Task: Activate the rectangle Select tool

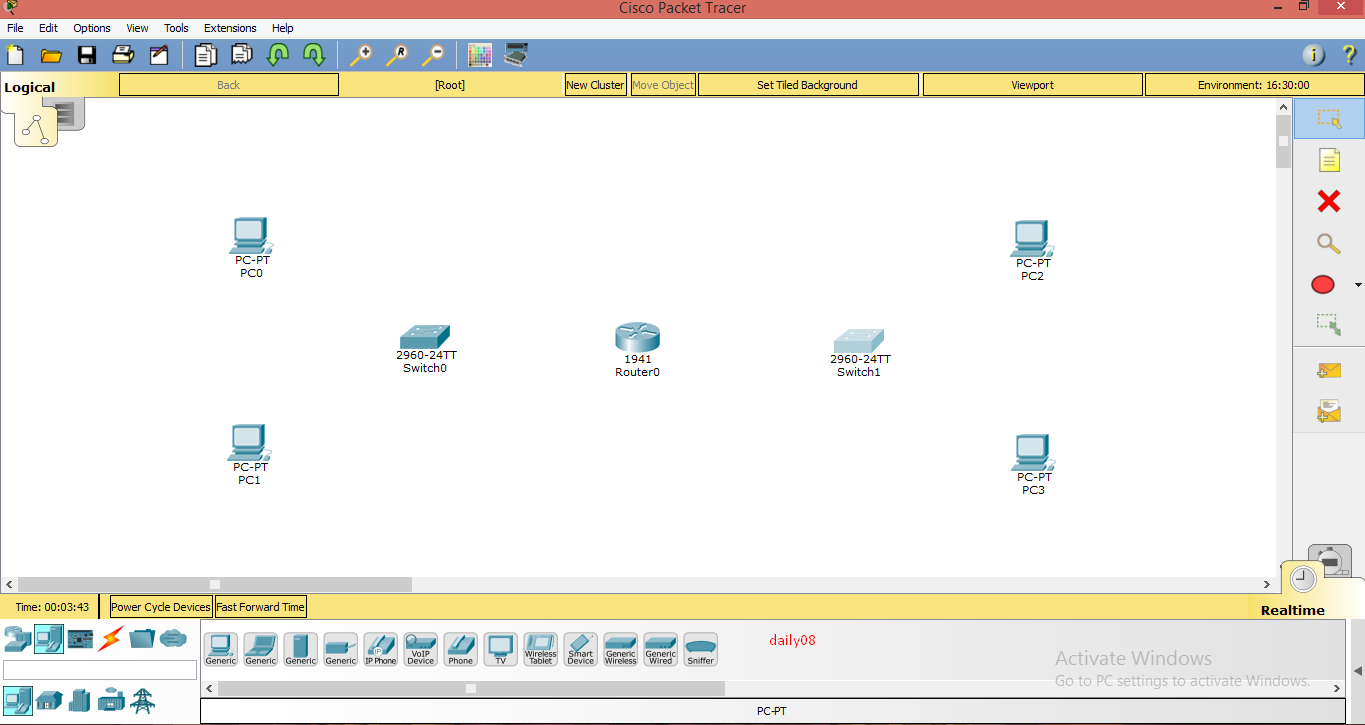Action: [x=1328, y=118]
